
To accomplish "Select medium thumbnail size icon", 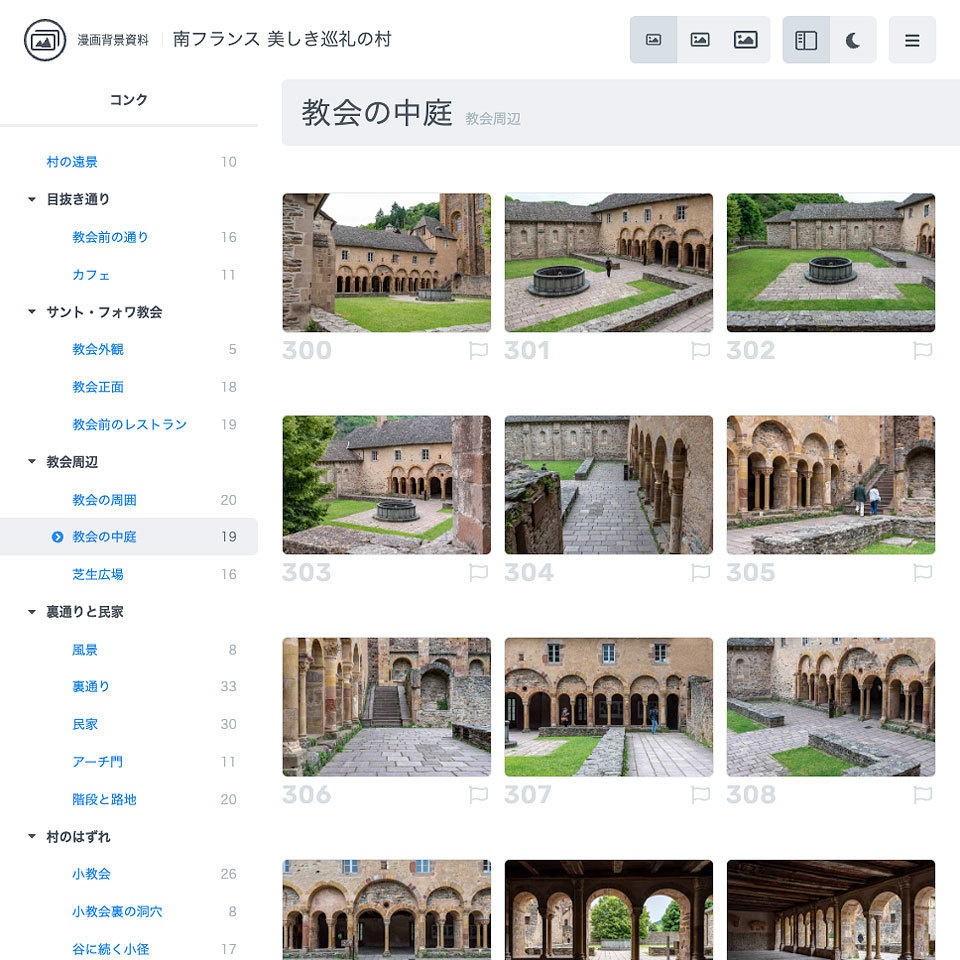I will (700, 40).
